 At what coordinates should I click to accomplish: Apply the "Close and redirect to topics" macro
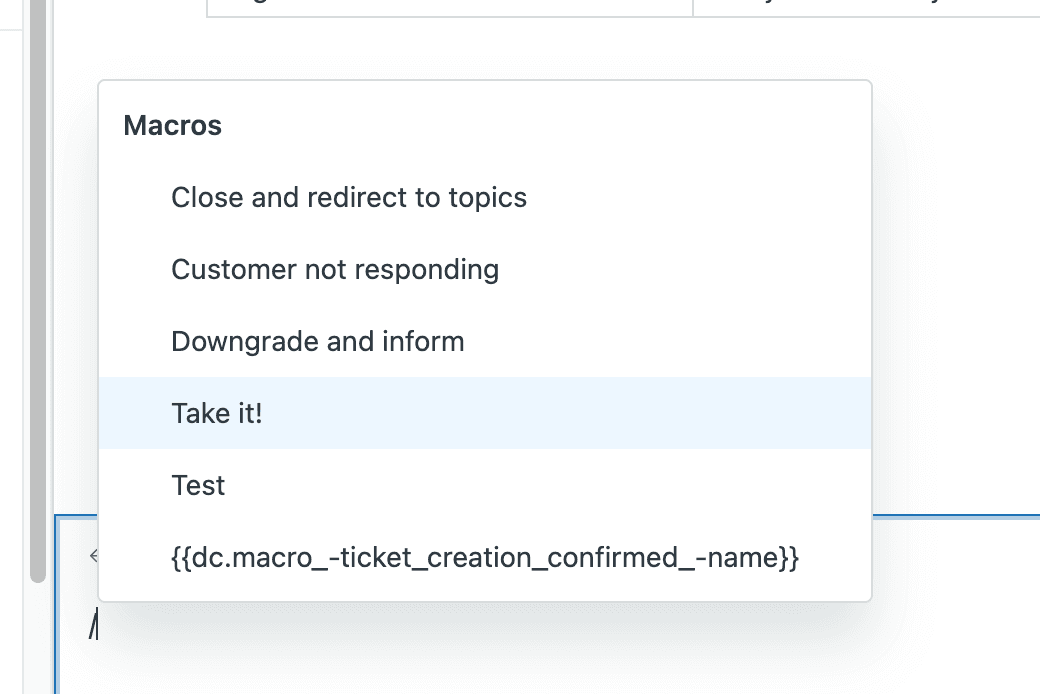[349, 197]
